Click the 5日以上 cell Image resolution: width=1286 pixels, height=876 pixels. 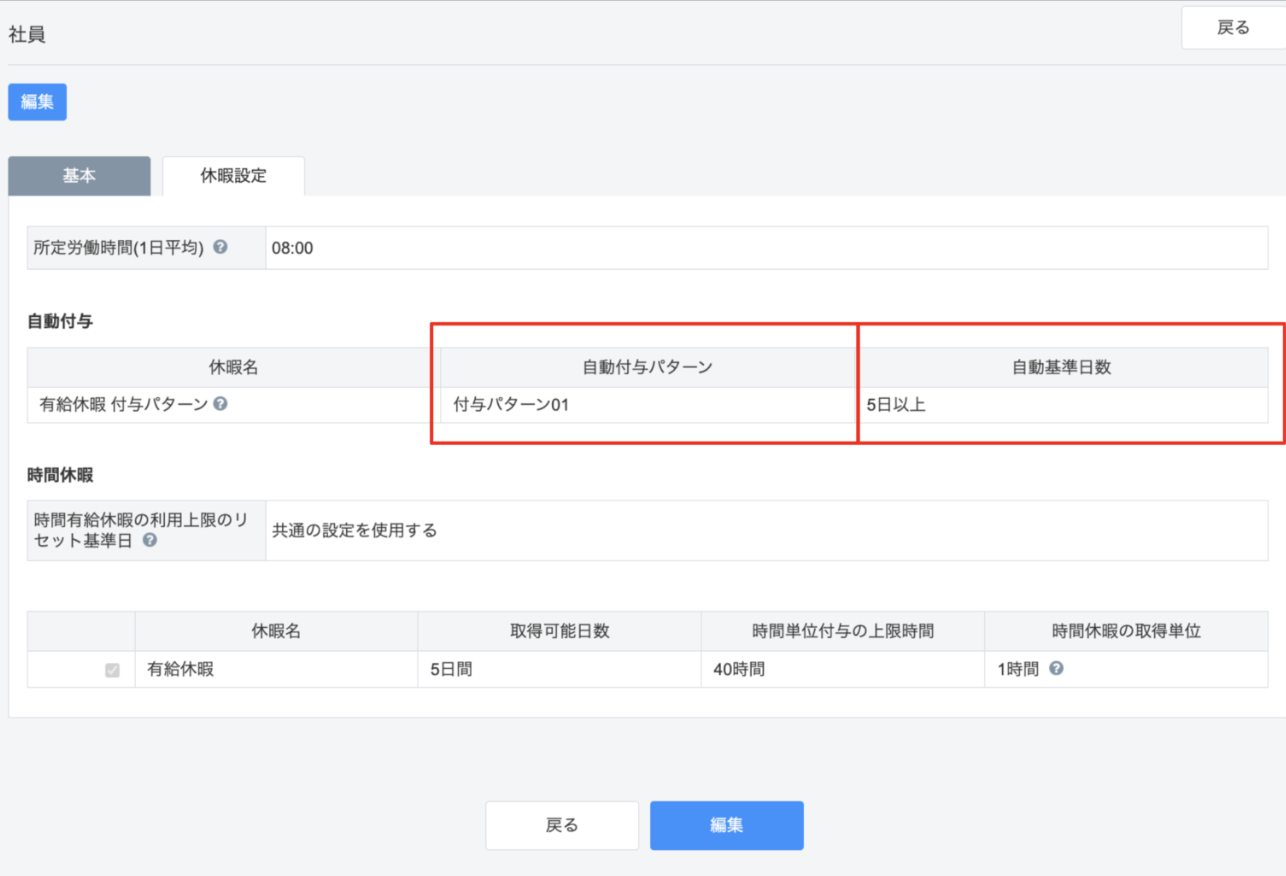[x=1062, y=405]
